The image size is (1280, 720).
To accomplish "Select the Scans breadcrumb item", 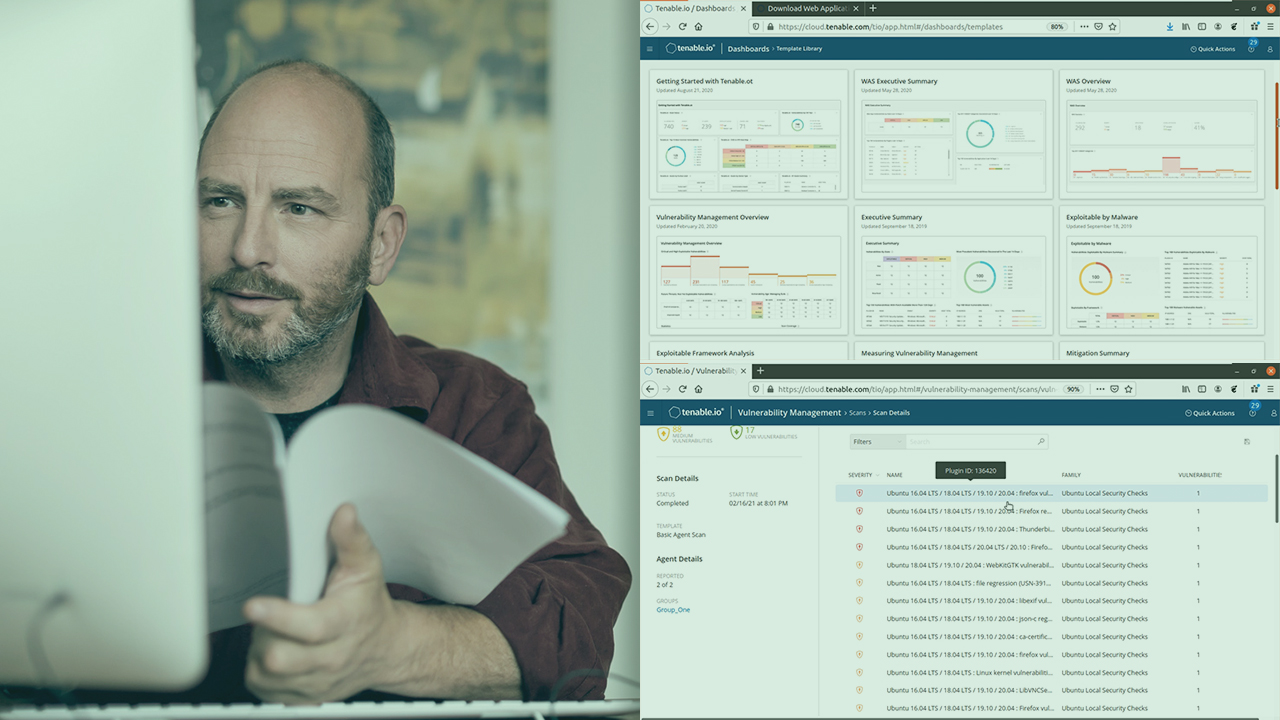I will (x=857, y=413).
